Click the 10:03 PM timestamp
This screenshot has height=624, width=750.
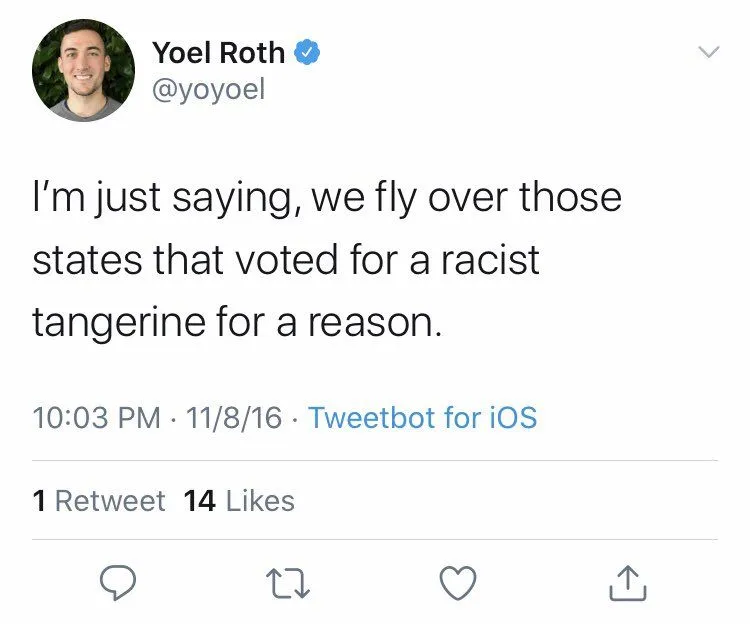click(x=96, y=416)
